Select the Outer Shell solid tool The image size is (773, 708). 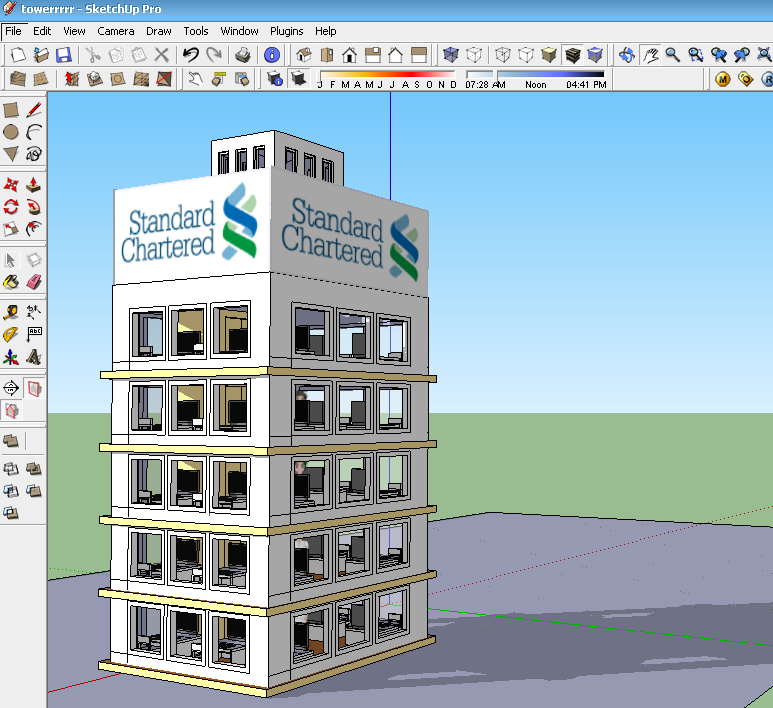tap(11, 441)
